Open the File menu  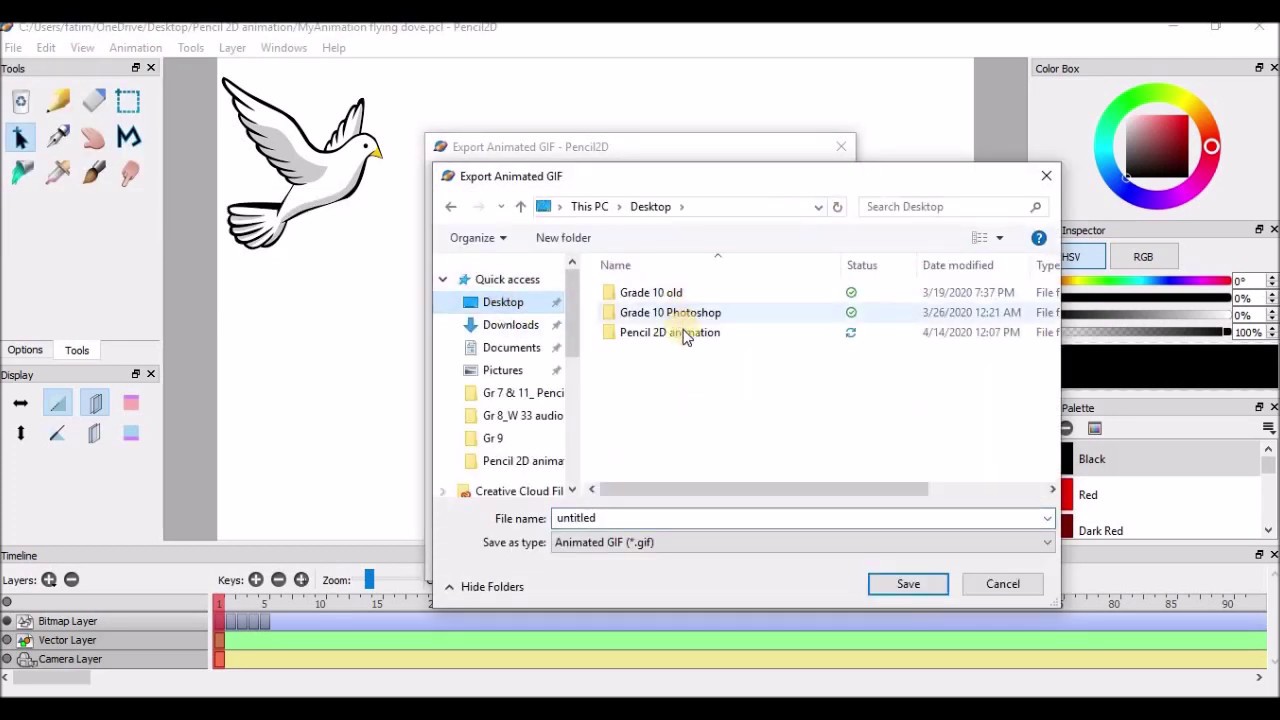pyautogui.click(x=13, y=48)
